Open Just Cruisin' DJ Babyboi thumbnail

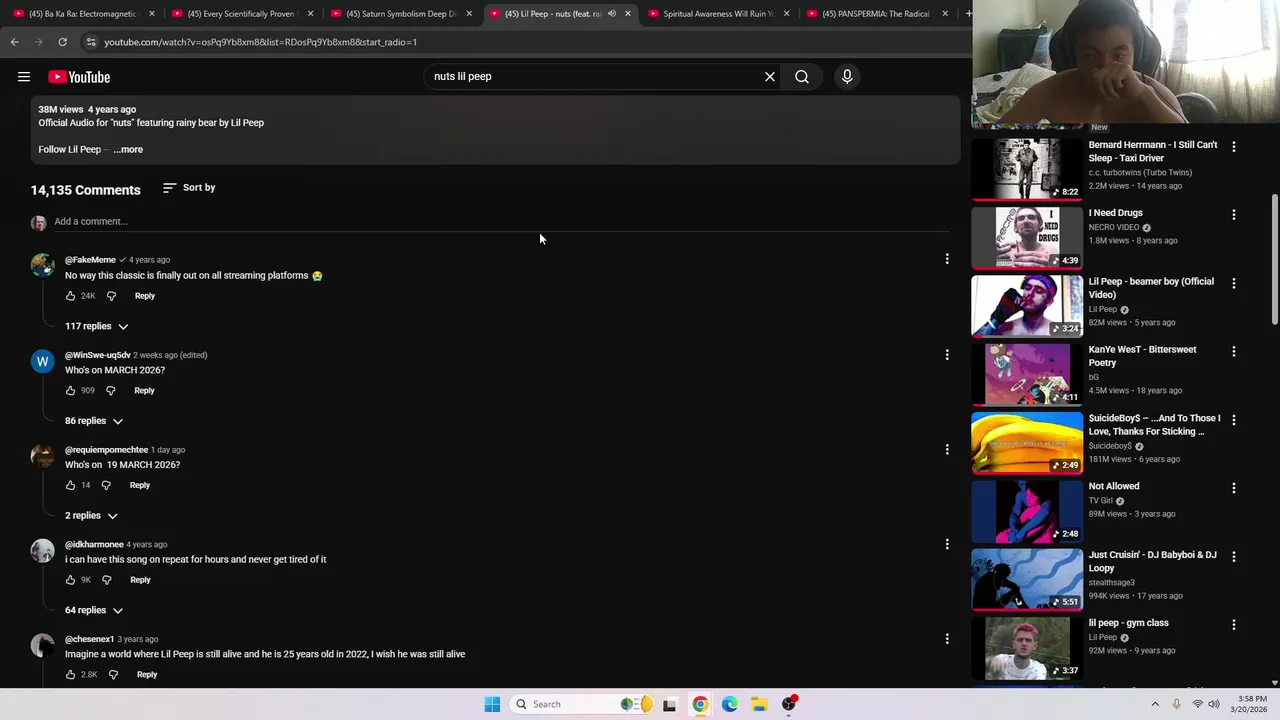click(1027, 579)
